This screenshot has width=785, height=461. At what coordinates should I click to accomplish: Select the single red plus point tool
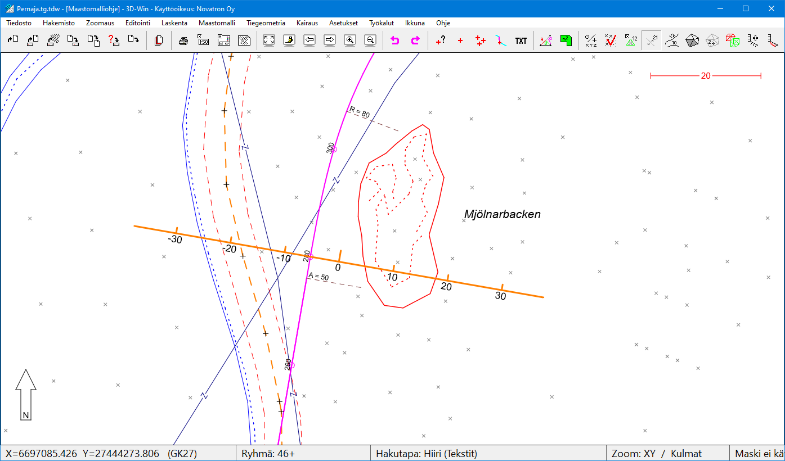tap(460, 40)
